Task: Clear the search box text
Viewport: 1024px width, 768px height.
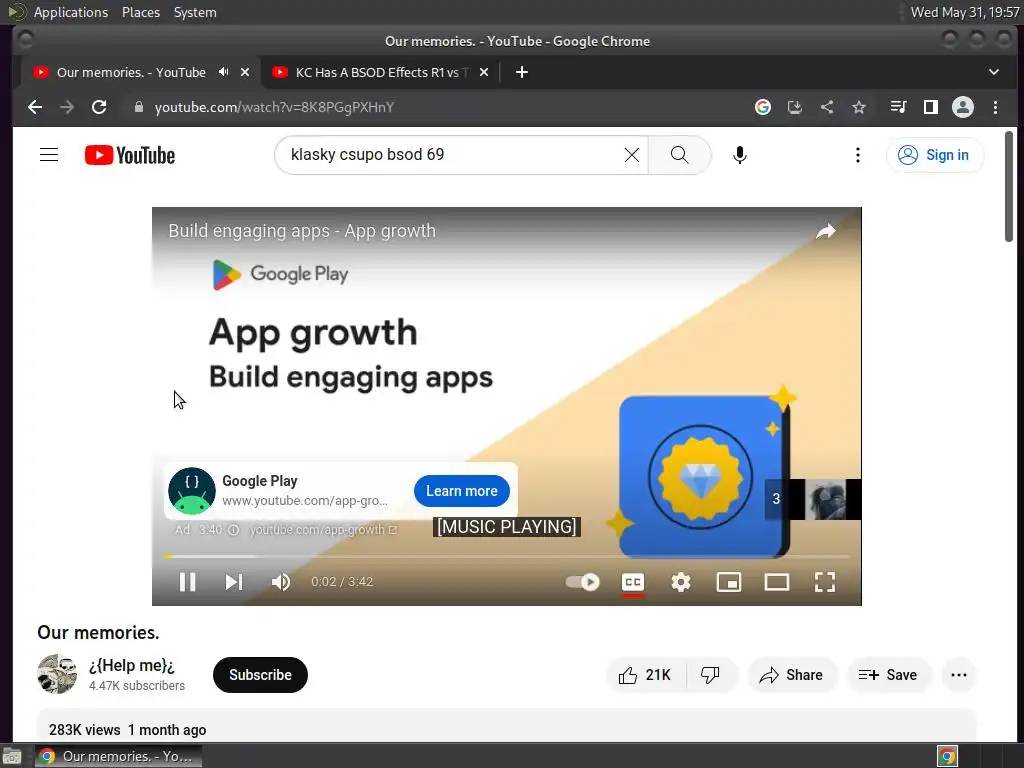Action: tap(632, 155)
